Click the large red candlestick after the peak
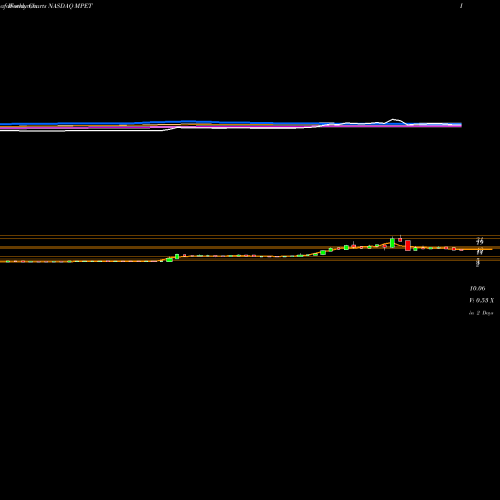Screen dimensions: 500x500 tap(408, 245)
